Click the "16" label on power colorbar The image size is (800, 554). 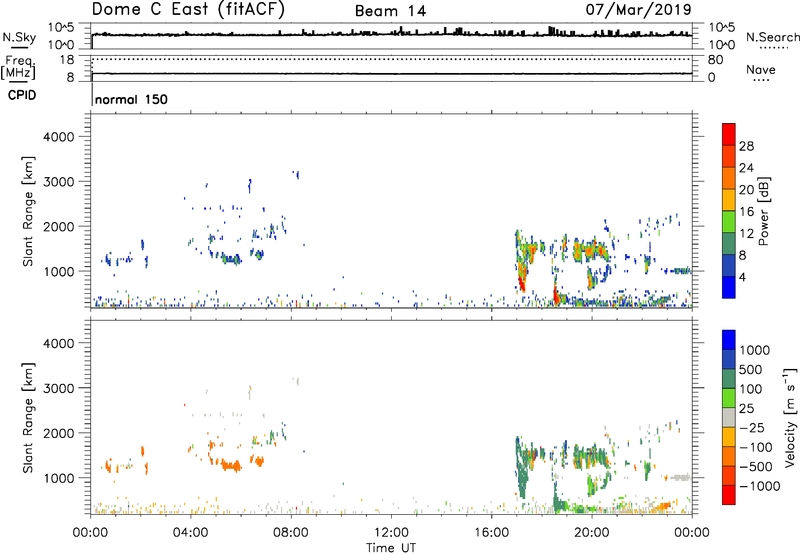[746, 212]
